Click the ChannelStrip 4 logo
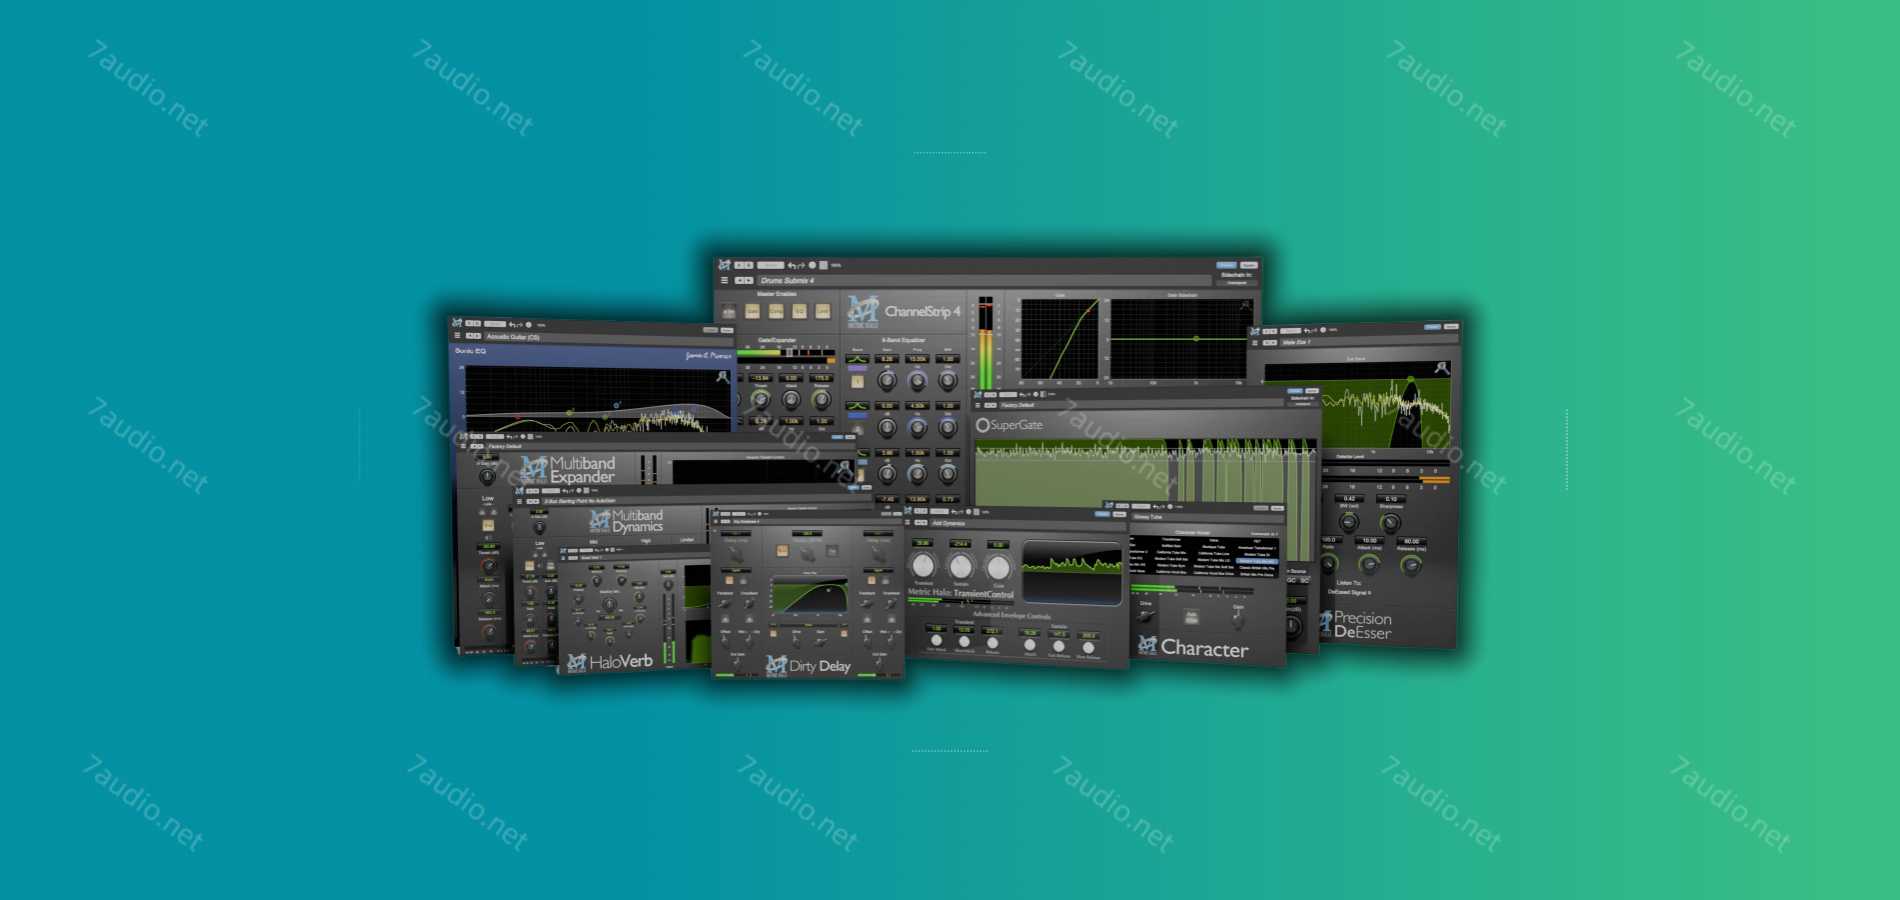1900x900 pixels. (904, 312)
